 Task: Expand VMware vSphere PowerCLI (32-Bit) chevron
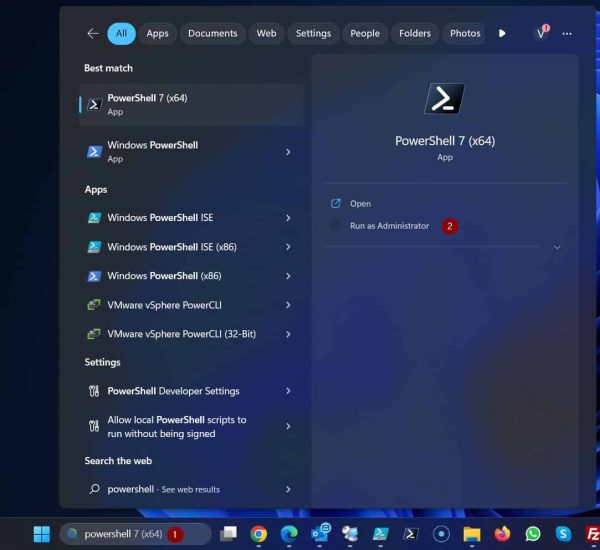[288, 334]
